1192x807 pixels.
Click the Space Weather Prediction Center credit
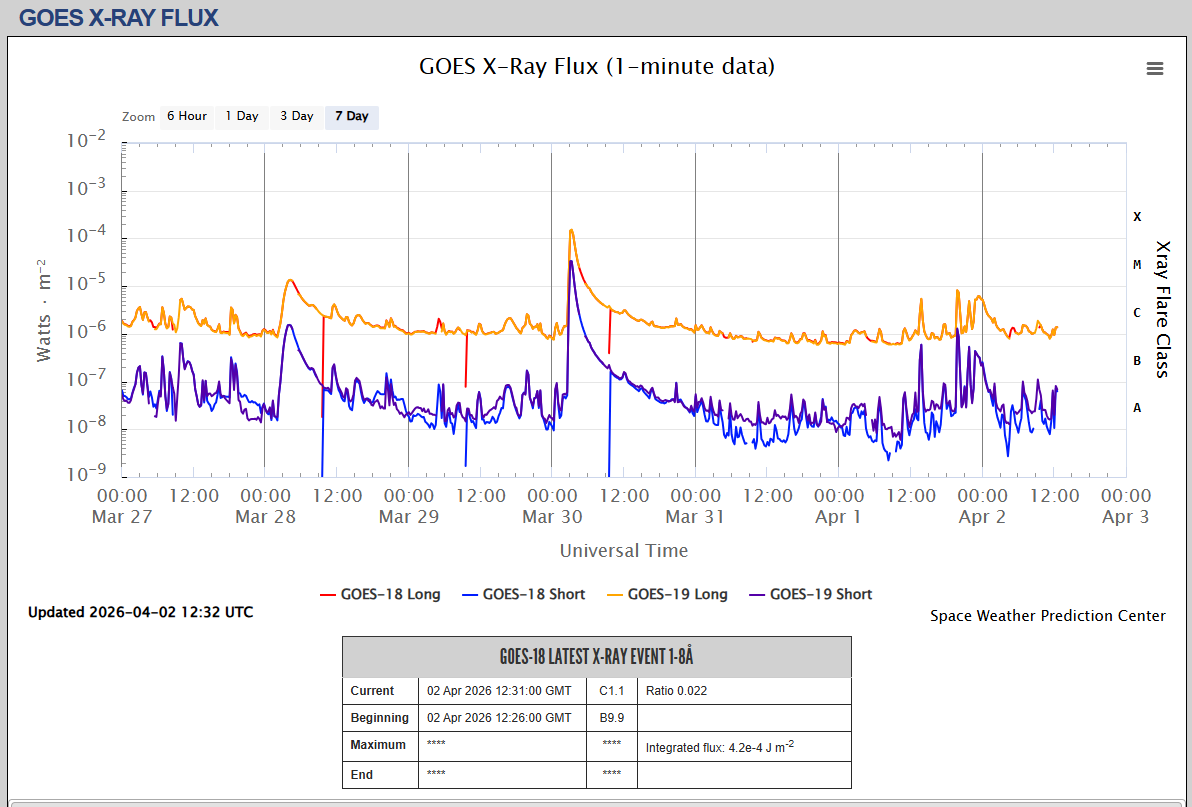tap(1048, 616)
